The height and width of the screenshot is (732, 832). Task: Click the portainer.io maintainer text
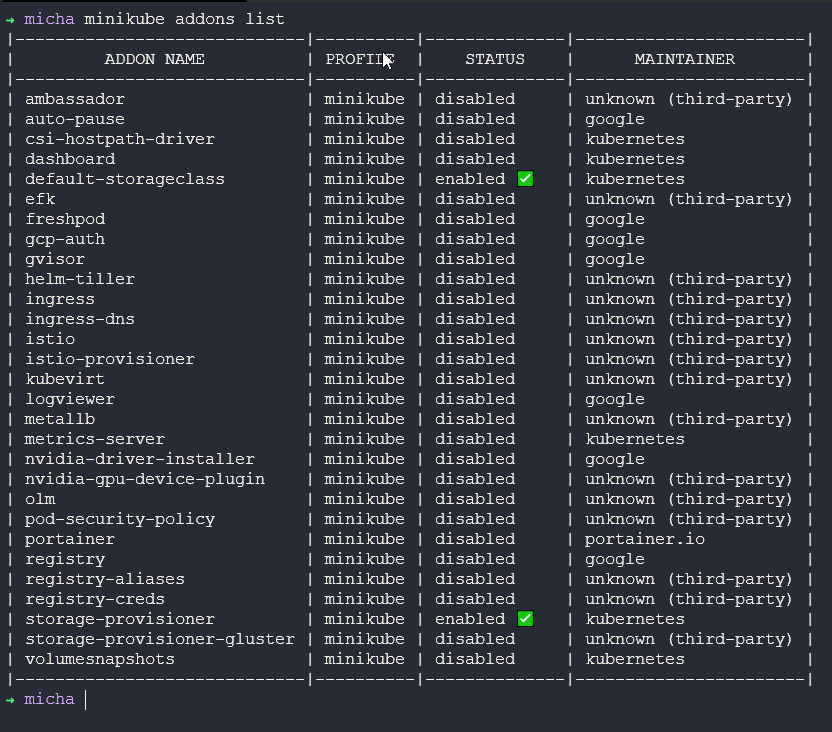coord(644,539)
